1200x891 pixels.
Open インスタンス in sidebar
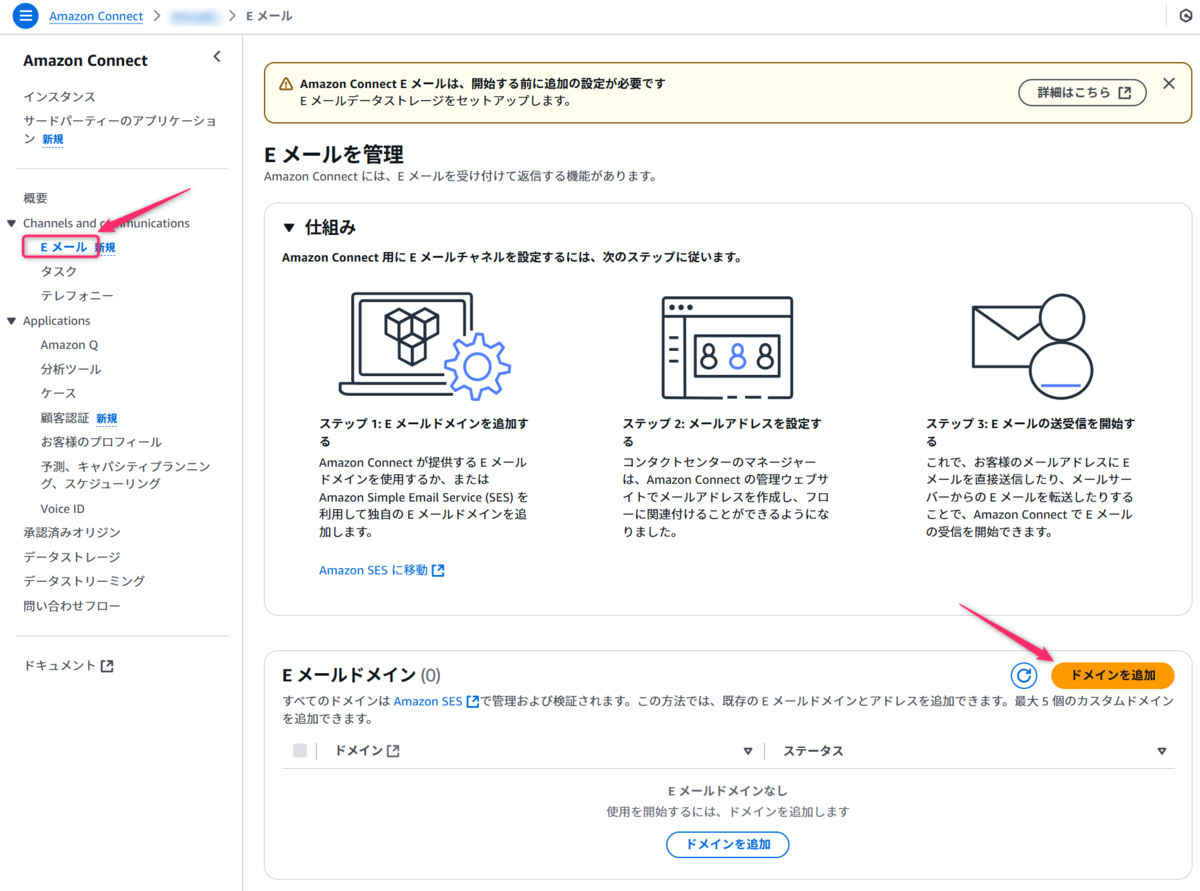(60, 97)
